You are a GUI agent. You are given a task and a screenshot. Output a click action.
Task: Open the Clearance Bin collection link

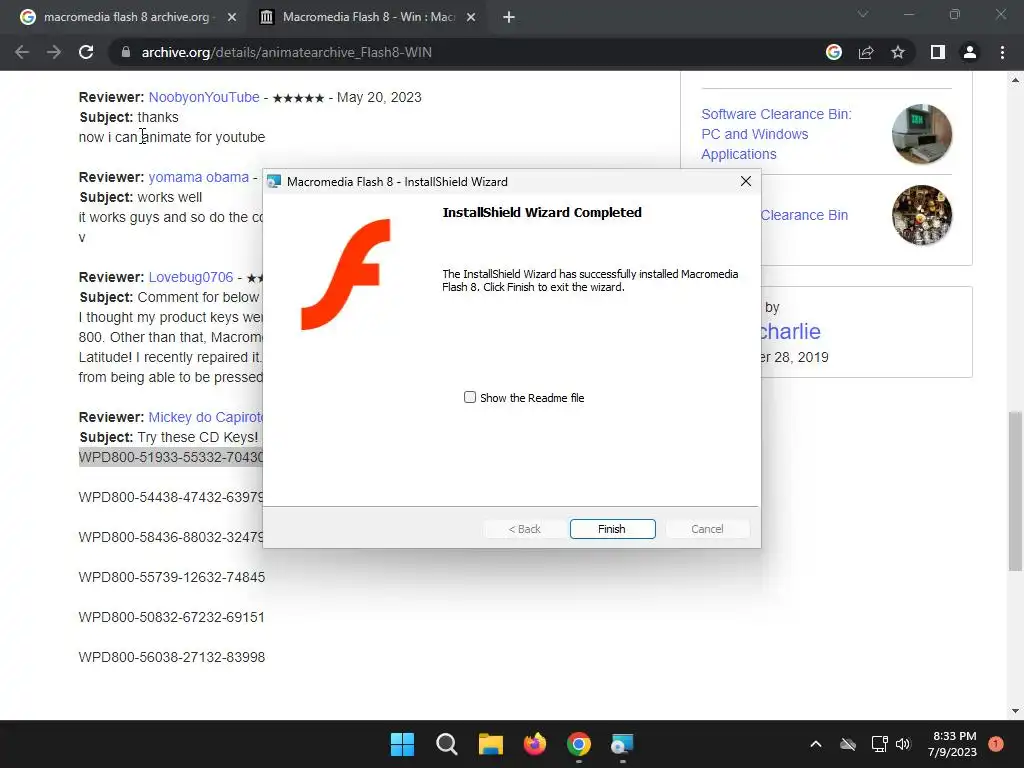tap(804, 215)
